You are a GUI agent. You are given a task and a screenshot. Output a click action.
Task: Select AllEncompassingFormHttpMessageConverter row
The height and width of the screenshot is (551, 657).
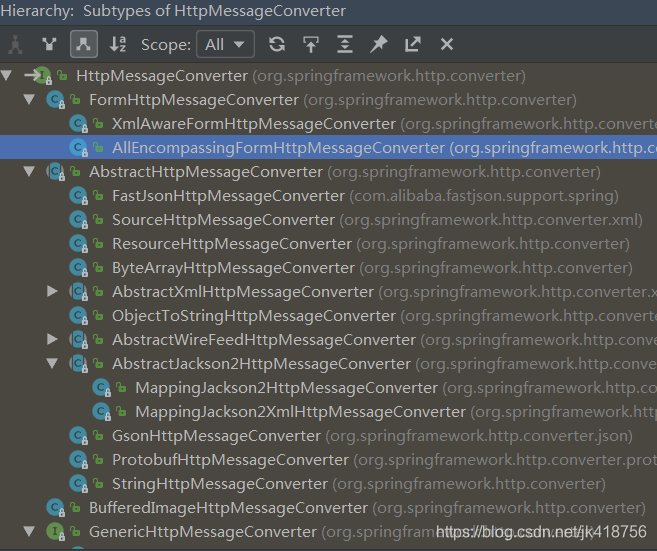pos(328,148)
